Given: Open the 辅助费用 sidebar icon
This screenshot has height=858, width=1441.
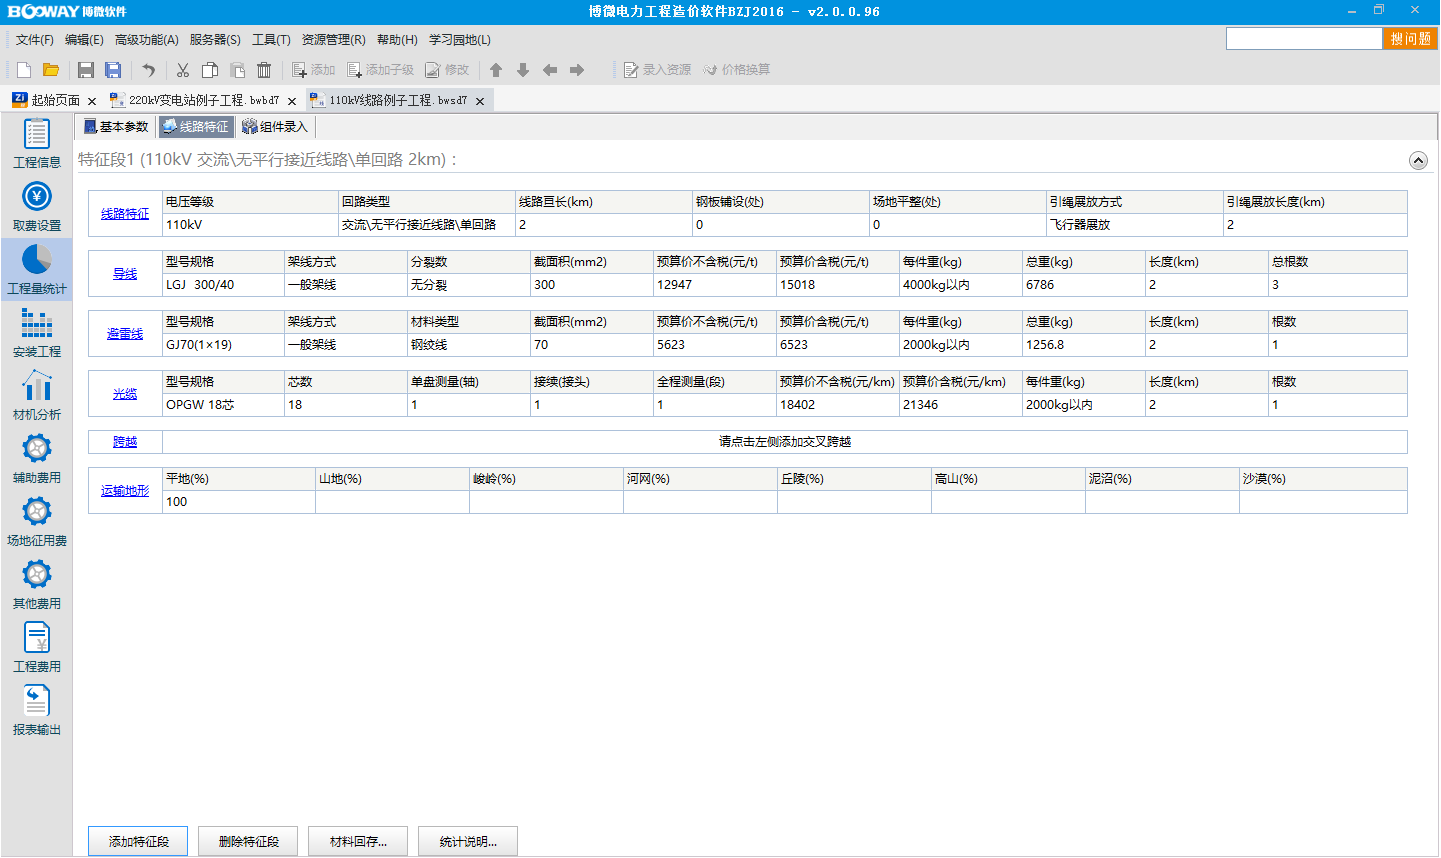Looking at the screenshot, I should [x=37, y=459].
